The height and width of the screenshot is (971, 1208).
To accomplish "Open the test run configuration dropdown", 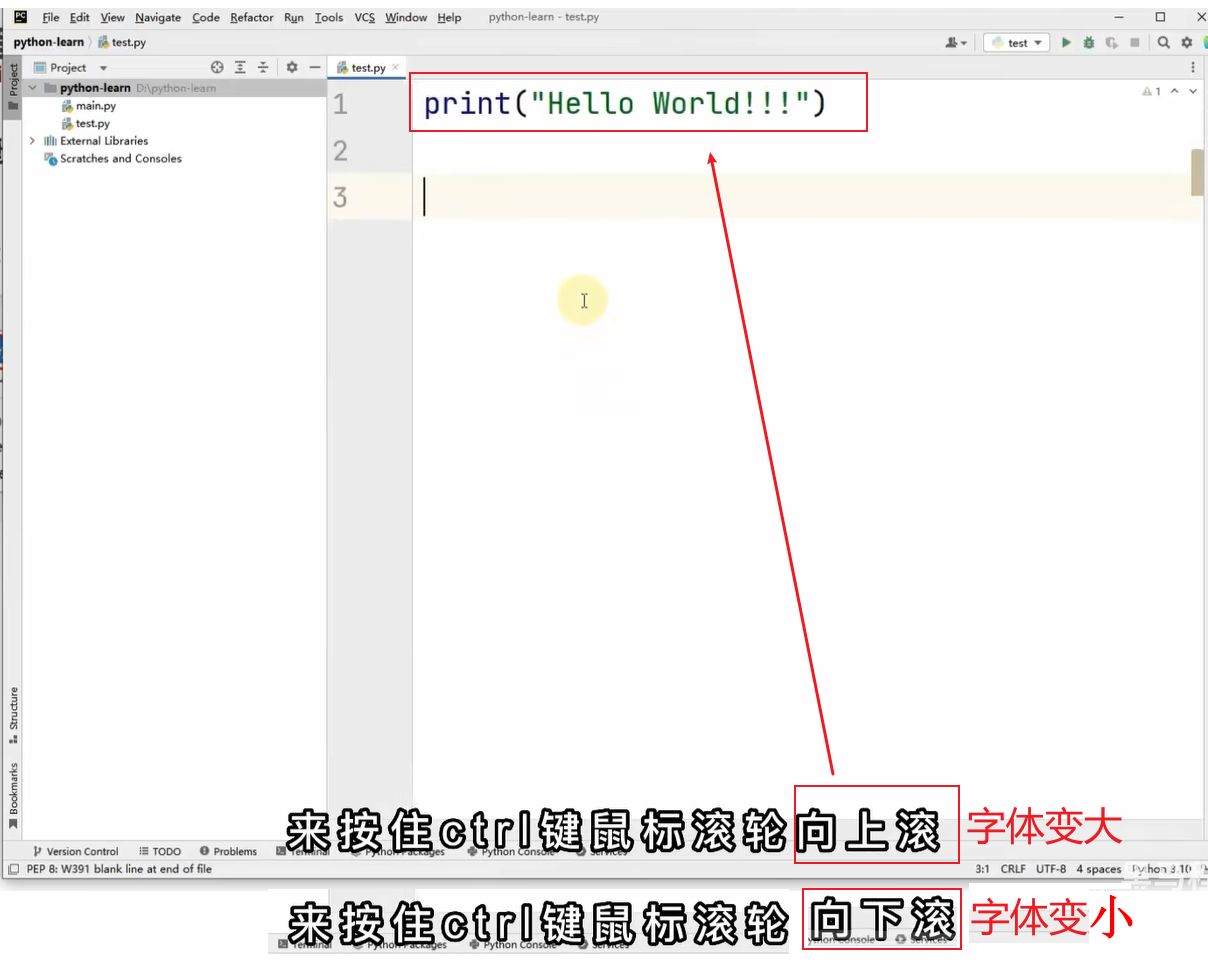I will [1016, 43].
